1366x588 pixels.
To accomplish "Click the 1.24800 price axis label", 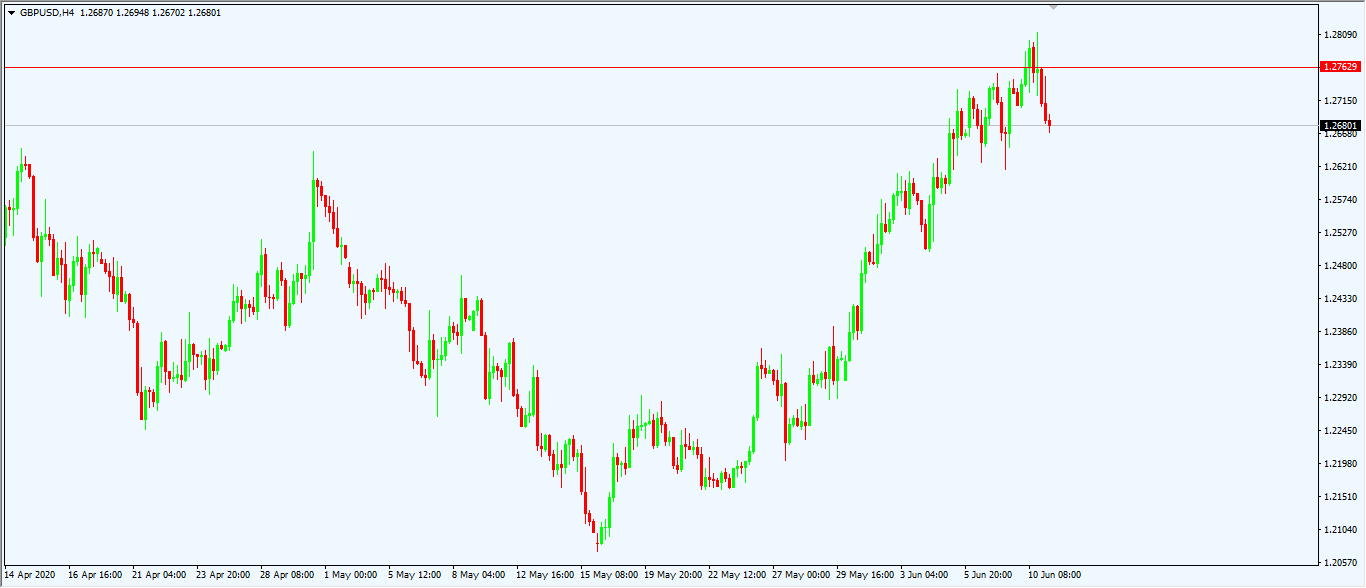I will (1339, 266).
